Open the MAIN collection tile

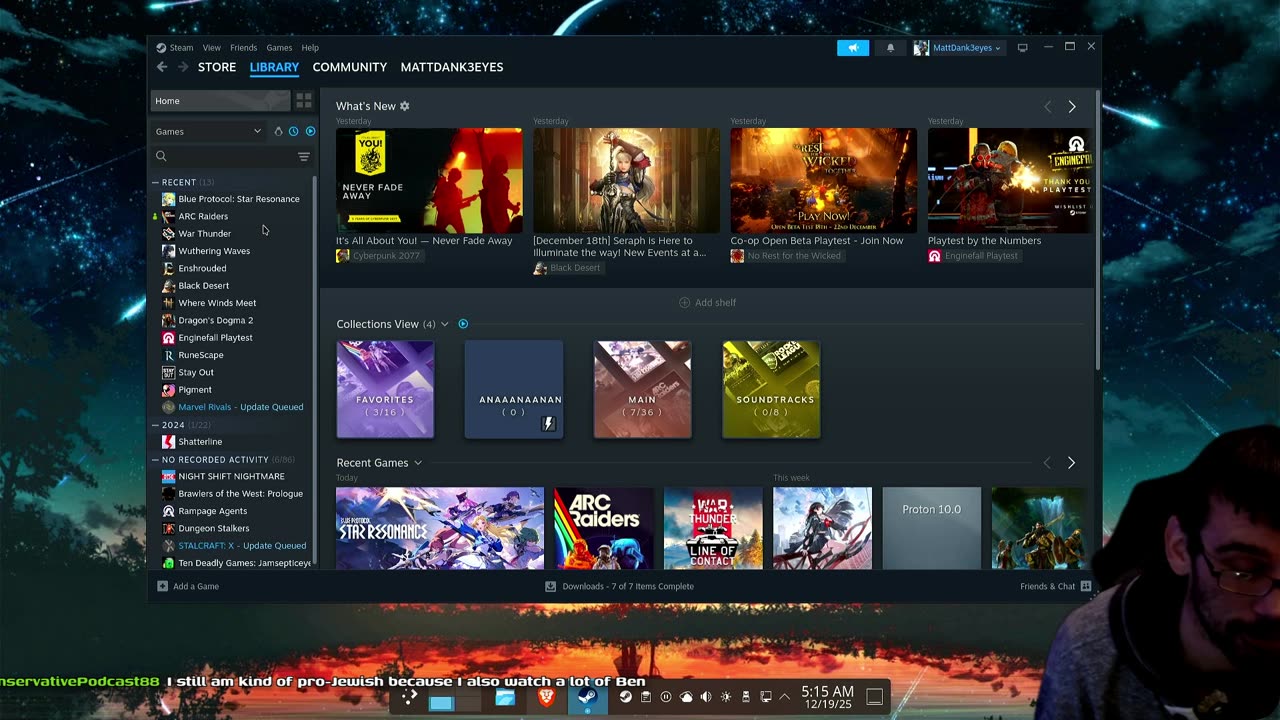click(x=642, y=389)
